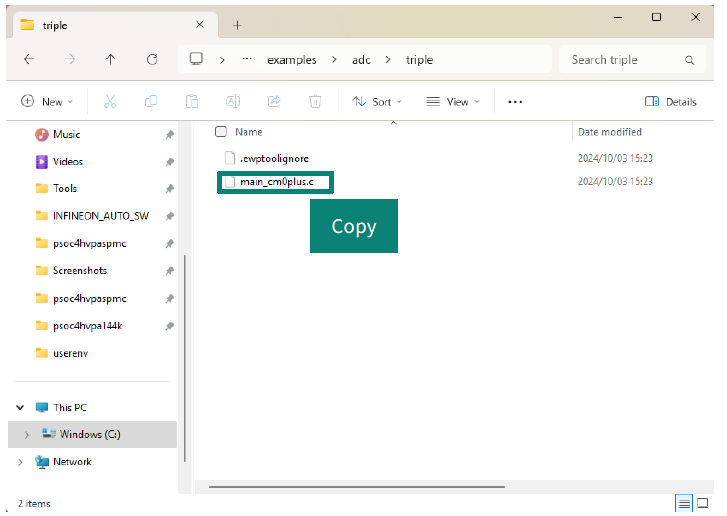Click triple in the breadcrumb path
This screenshot has width=727, height=516.
tap(419, 60)
